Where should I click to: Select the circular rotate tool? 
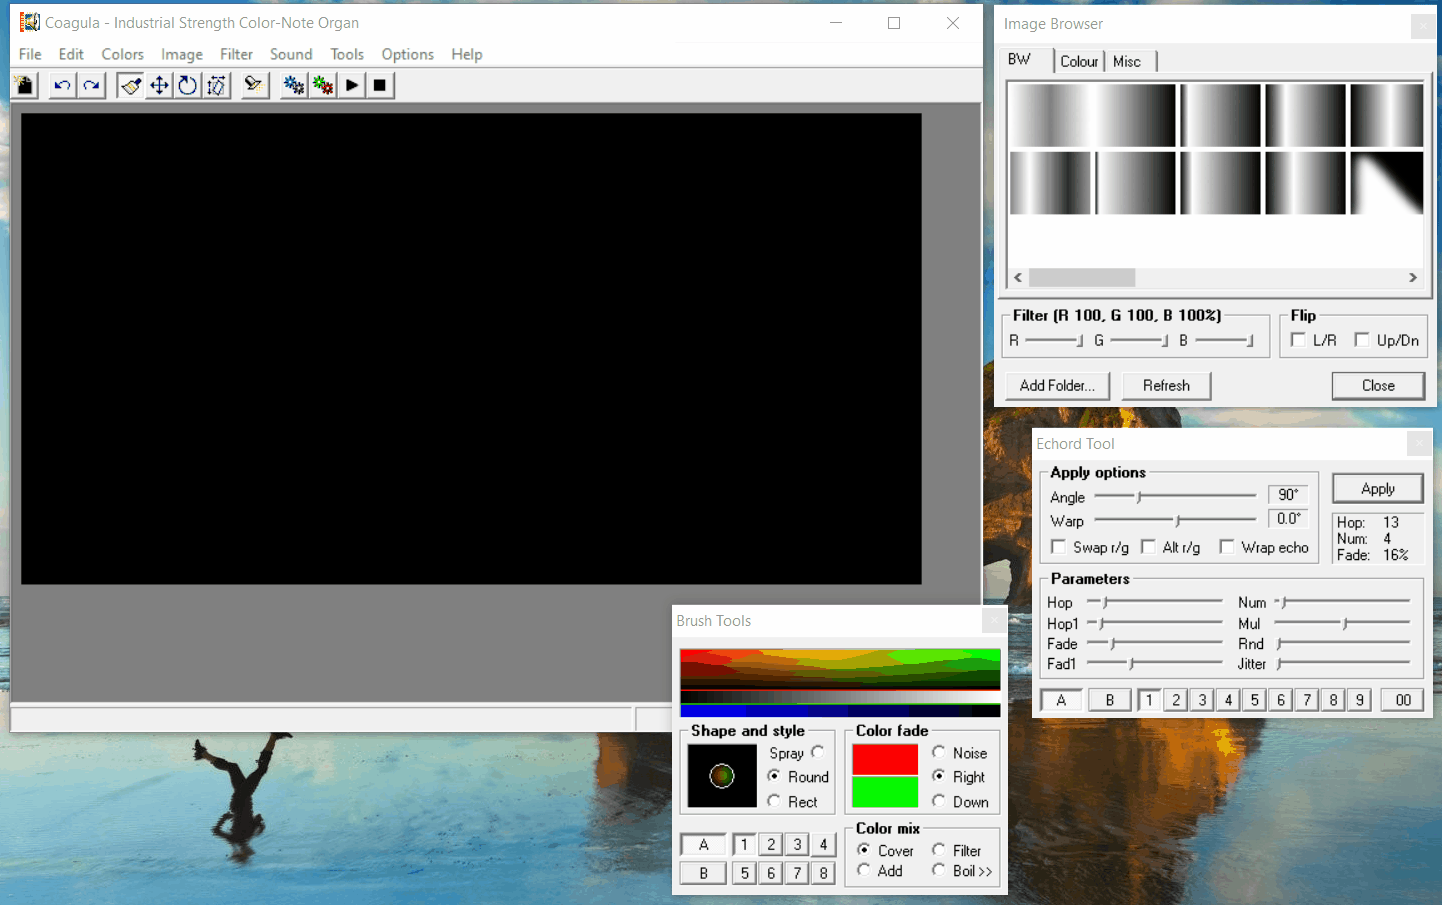[188, 86]
